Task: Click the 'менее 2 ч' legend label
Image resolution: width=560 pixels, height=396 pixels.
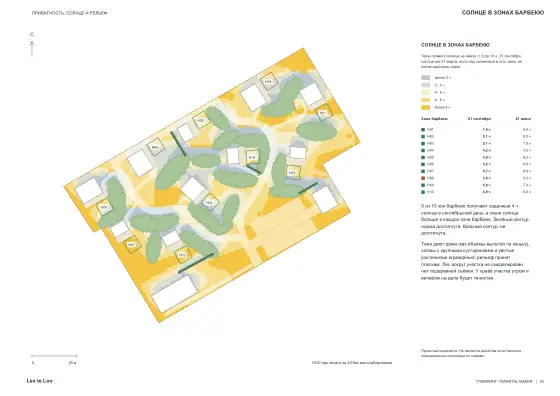Action: (x=443, y=77)
